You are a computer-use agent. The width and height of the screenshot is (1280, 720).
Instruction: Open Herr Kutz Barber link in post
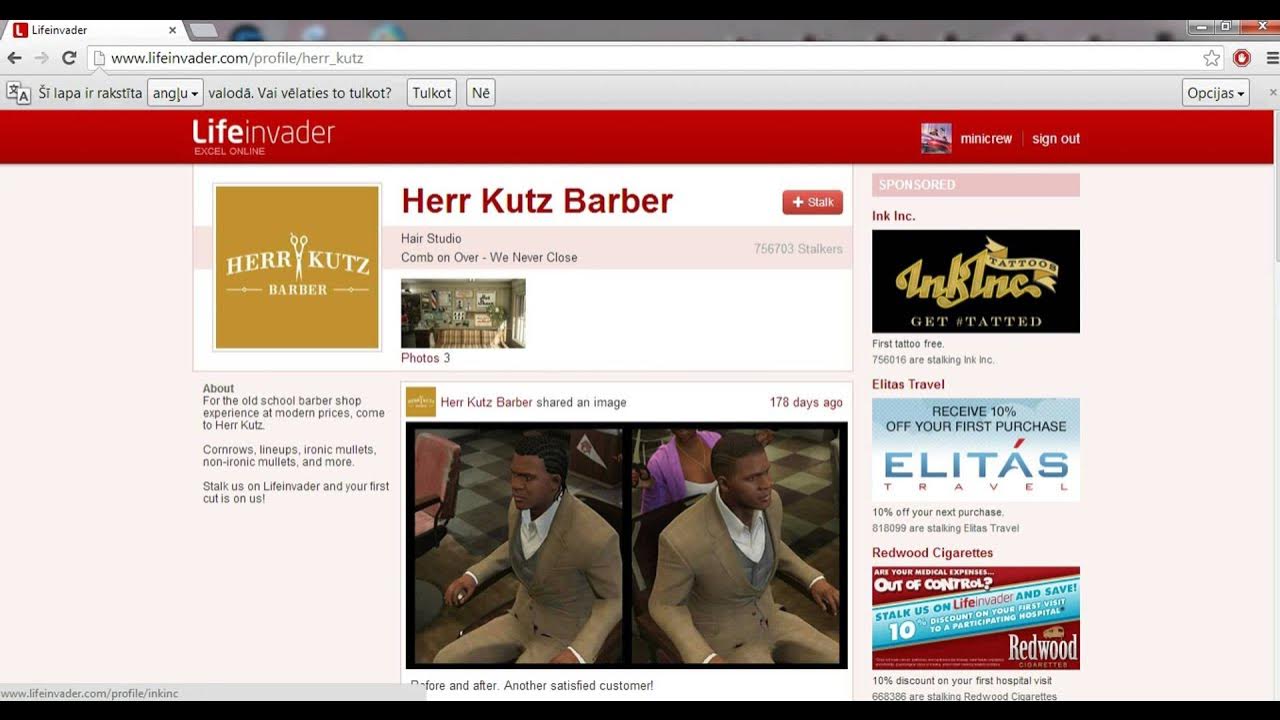pyautogui.click(x=486, y=403)
